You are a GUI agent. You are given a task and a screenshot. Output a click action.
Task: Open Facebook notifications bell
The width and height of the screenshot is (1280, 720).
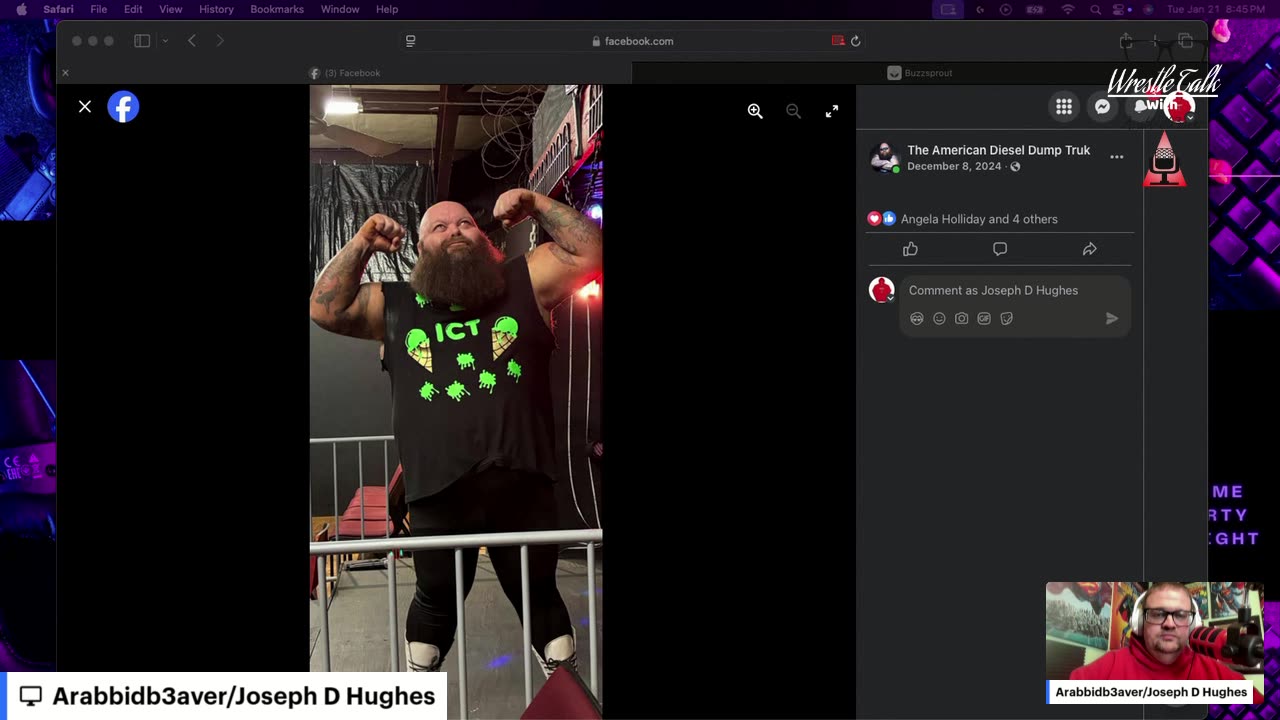[x=1140, y=107]
